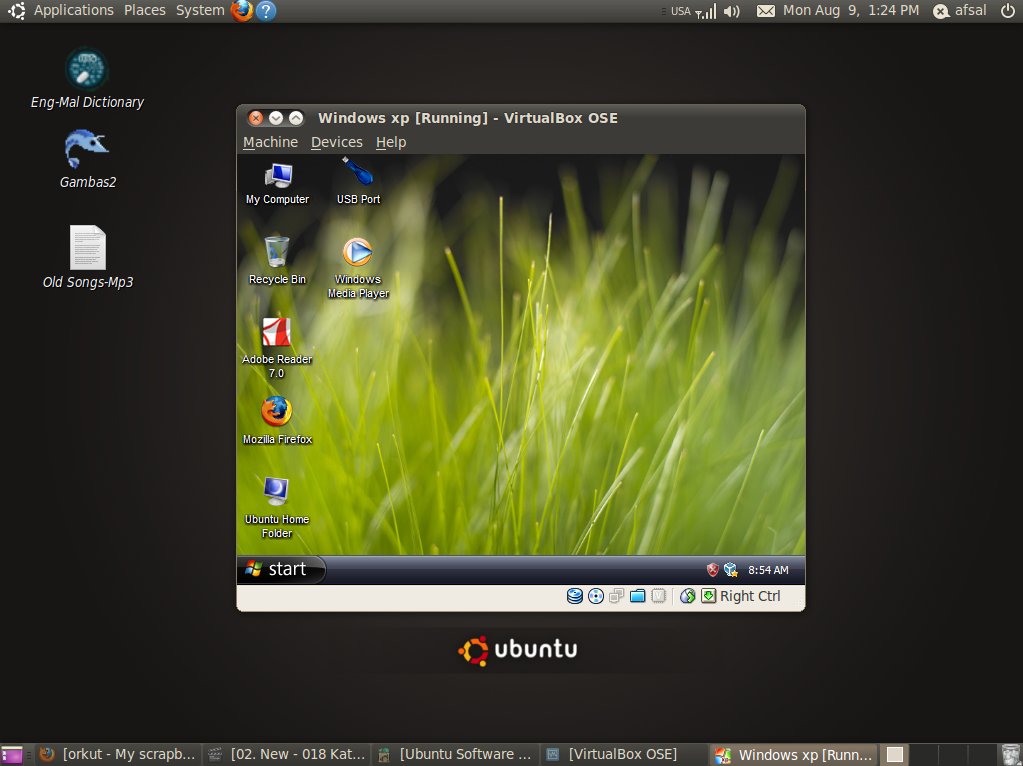
Task: Switch to VirtualBox OSE manager window
Action: click(x=624, y=755)
